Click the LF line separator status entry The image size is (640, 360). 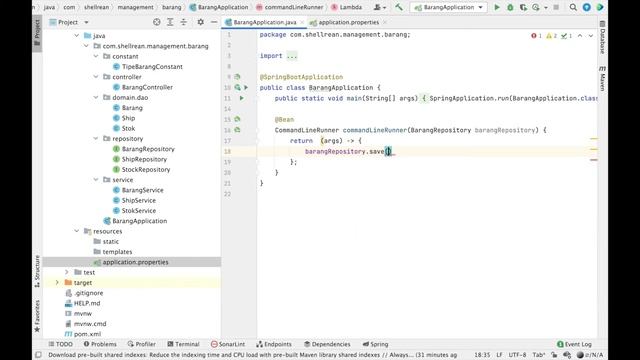point(499,355)
